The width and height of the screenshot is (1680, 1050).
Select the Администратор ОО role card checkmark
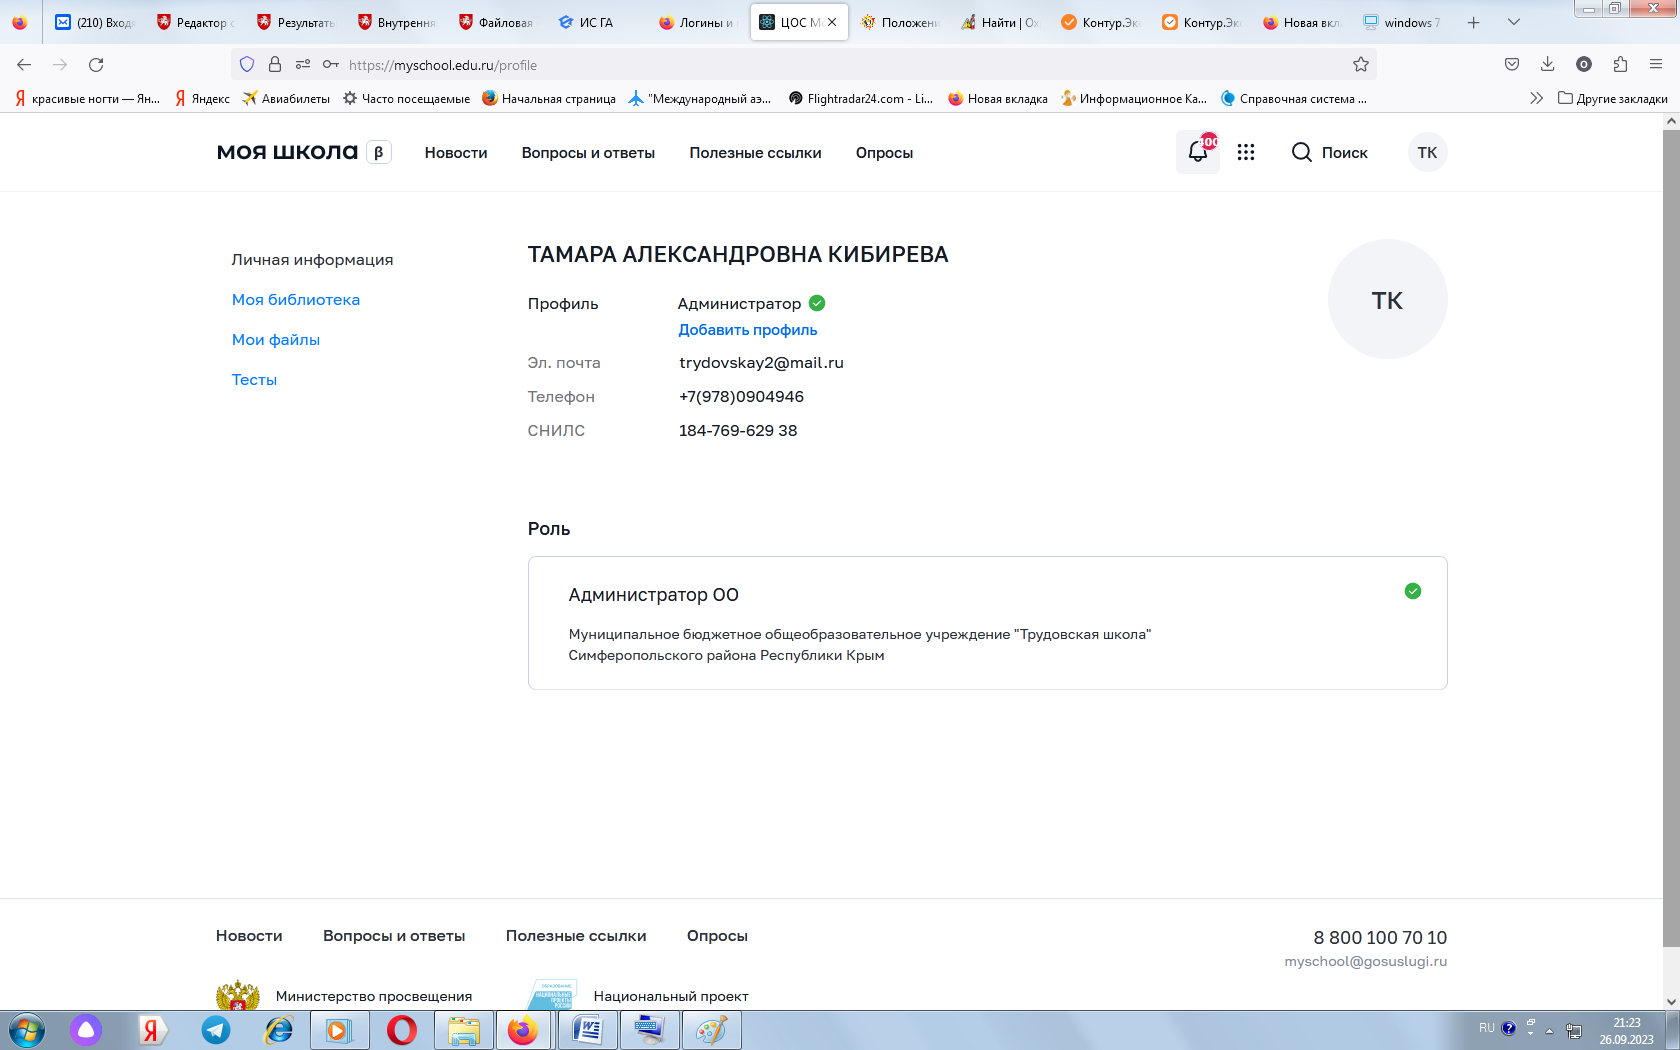click(x=1412, y=591)
